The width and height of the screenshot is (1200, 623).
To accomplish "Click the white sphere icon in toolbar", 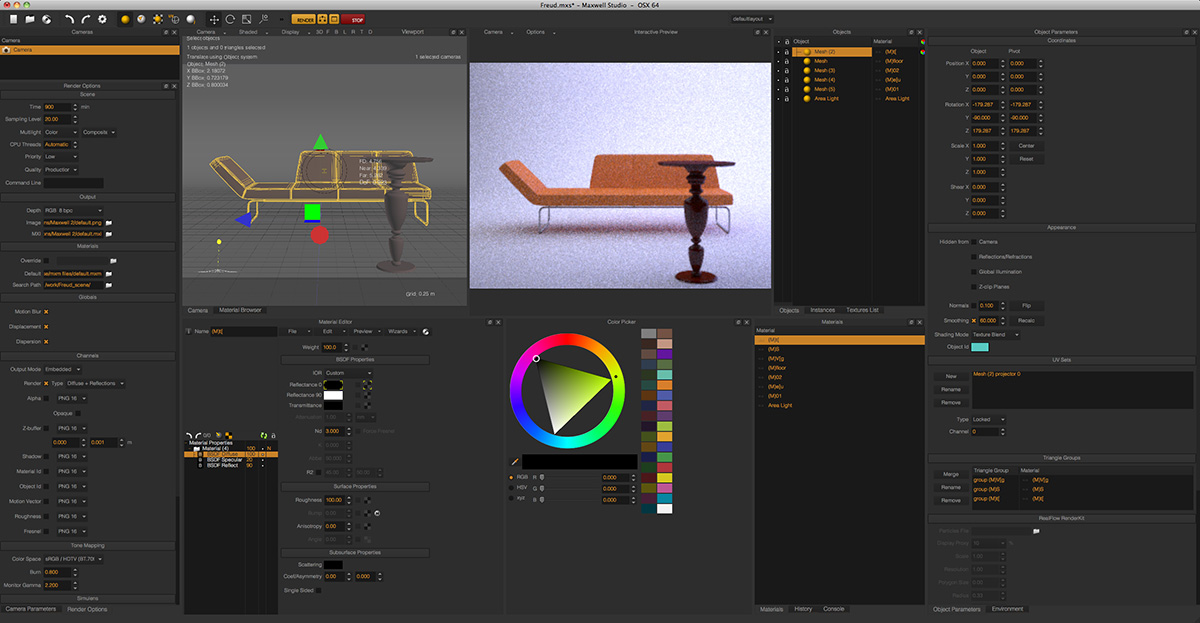I will pos(191,19).
